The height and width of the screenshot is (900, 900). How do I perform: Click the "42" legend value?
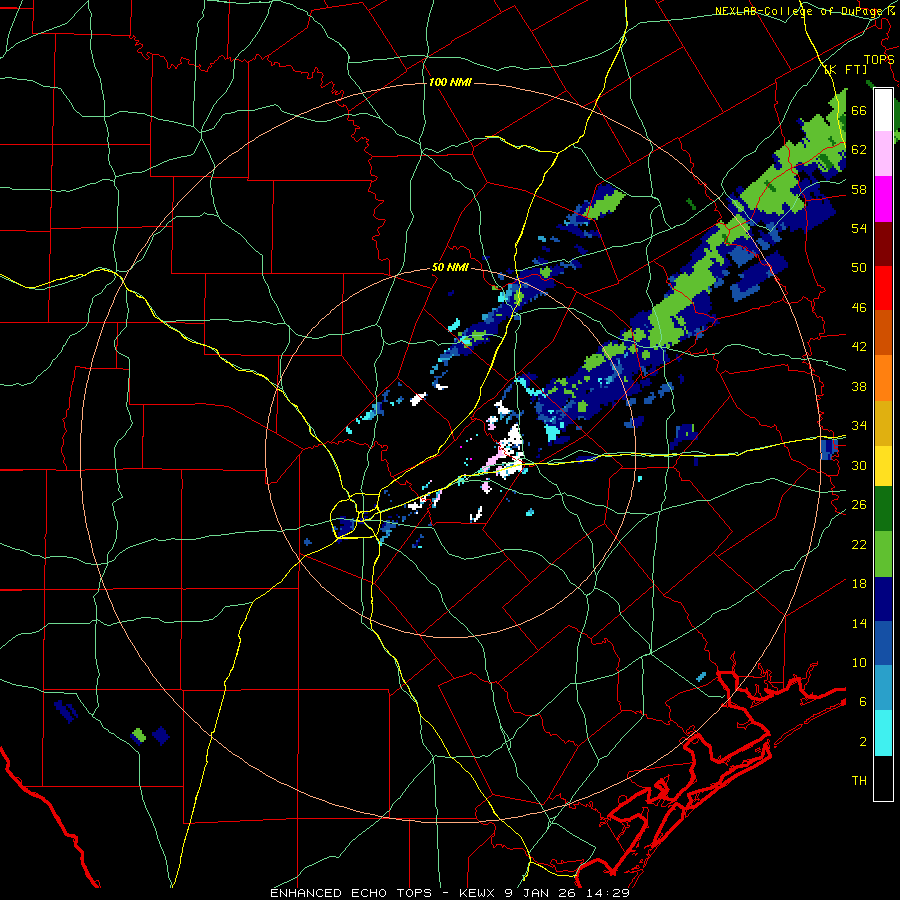859,347
